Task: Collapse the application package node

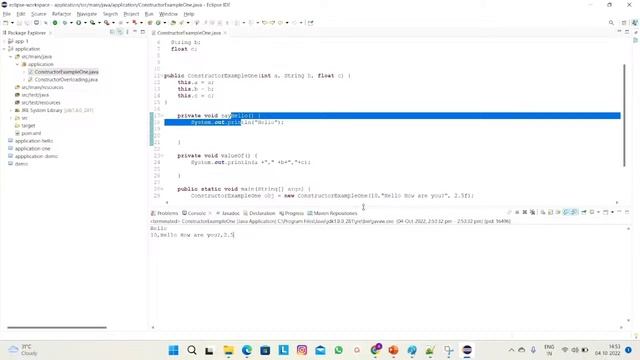Action: (x=18, y=64)
